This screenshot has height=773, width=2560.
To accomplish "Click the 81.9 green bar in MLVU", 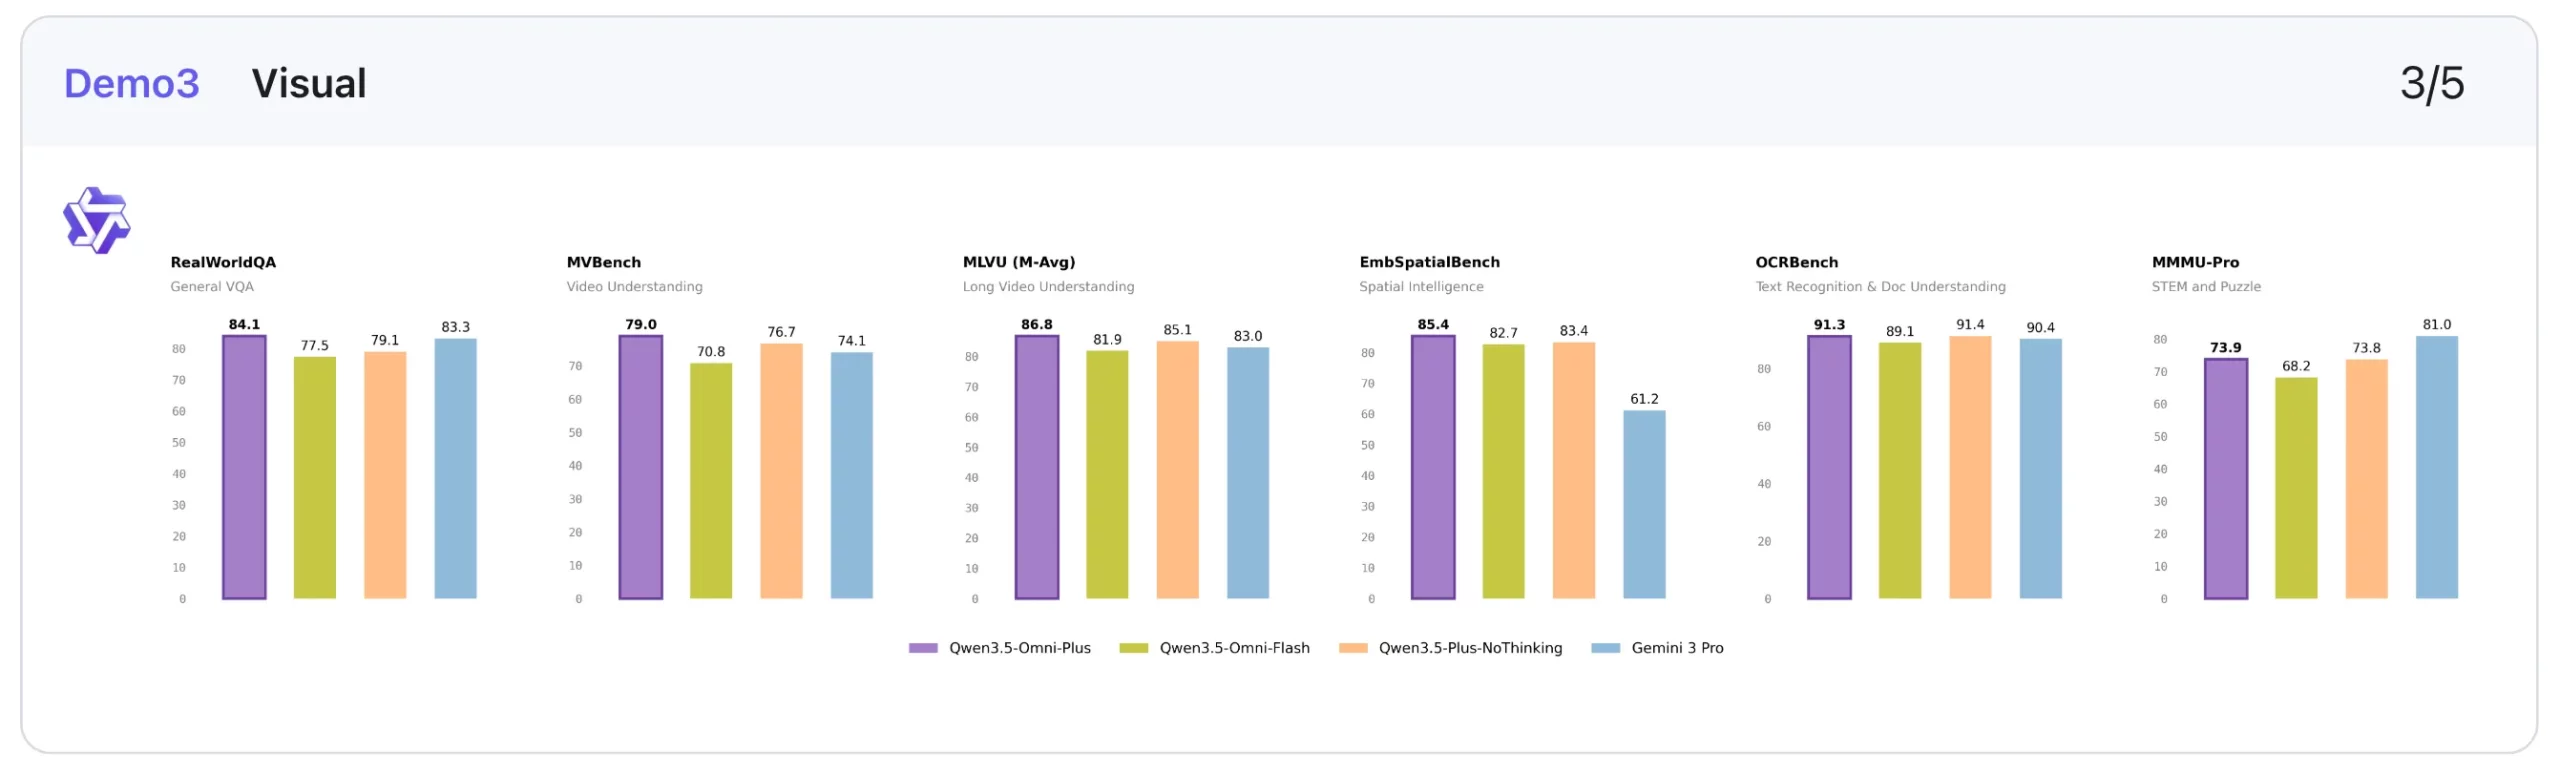I will point(1107,475).
